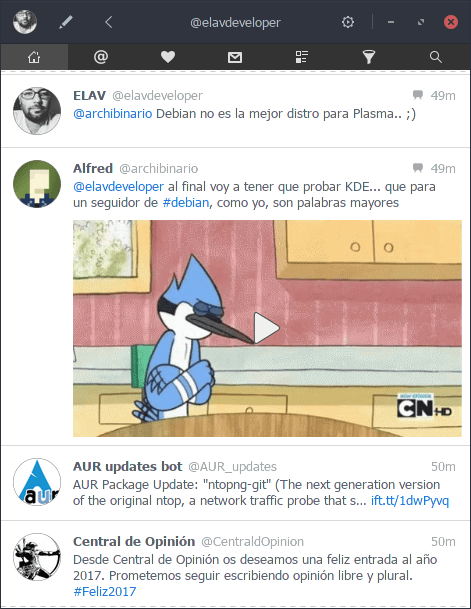Go back using the left arrow
The width and height of the screenshot is (471, 609).
[x=109, y=22]
